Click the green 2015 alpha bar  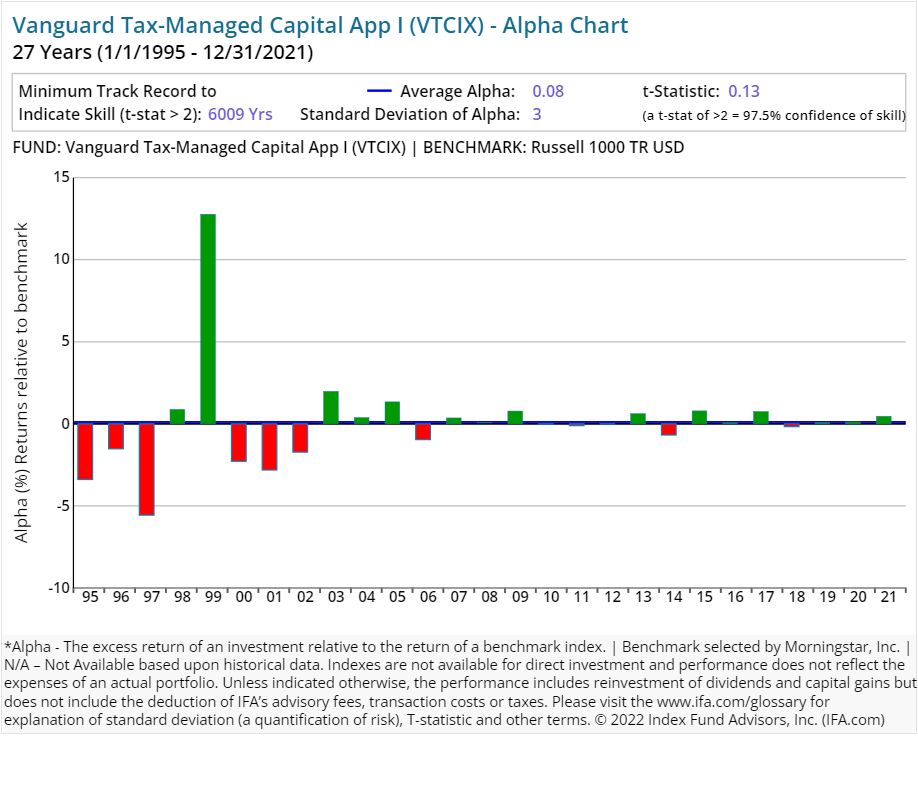coord(700,417)
